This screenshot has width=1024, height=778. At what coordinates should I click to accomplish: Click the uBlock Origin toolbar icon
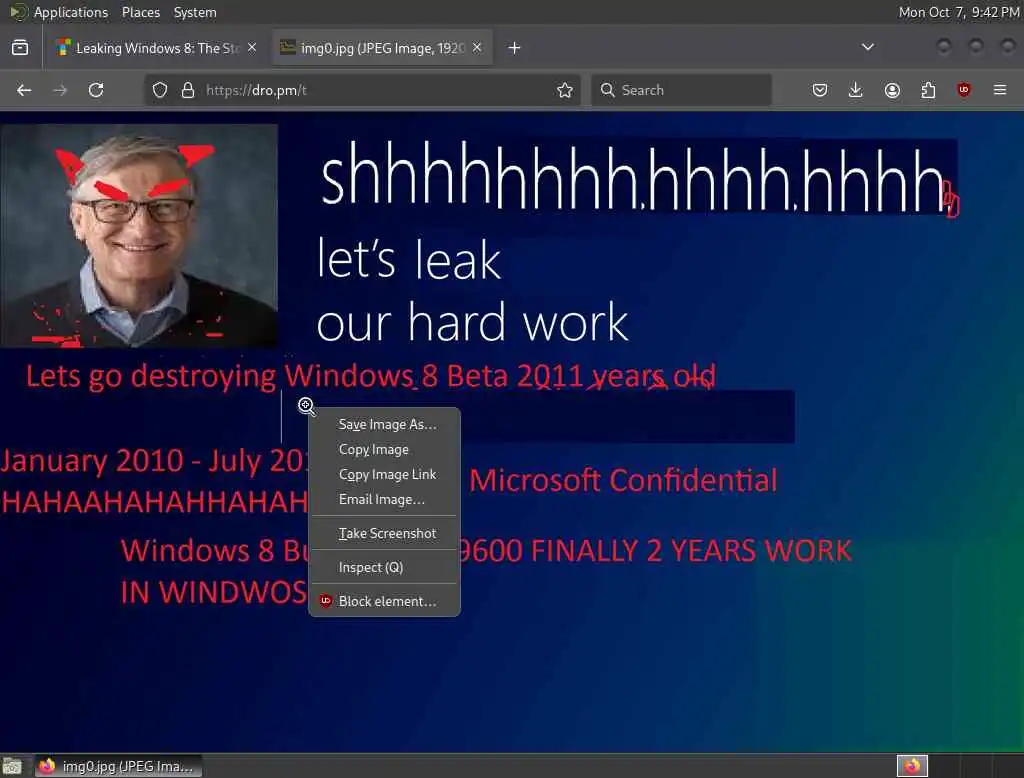tap(964, 90)
